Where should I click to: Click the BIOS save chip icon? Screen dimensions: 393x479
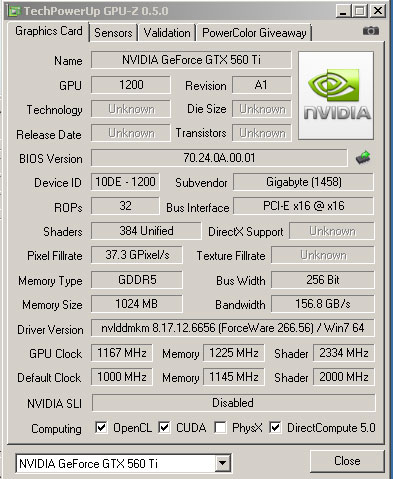coord(363,157)
